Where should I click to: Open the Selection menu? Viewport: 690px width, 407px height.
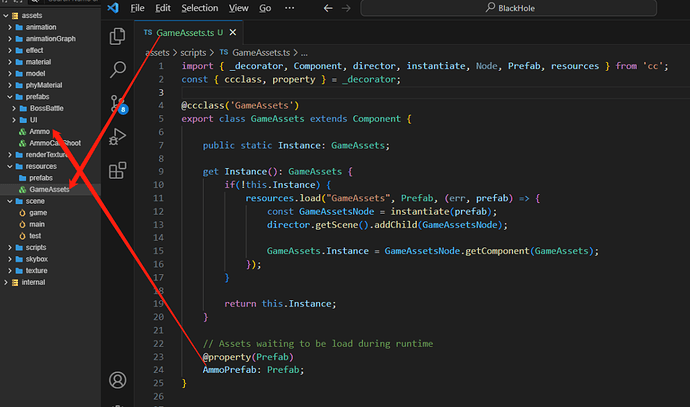(x=199, y=8)
